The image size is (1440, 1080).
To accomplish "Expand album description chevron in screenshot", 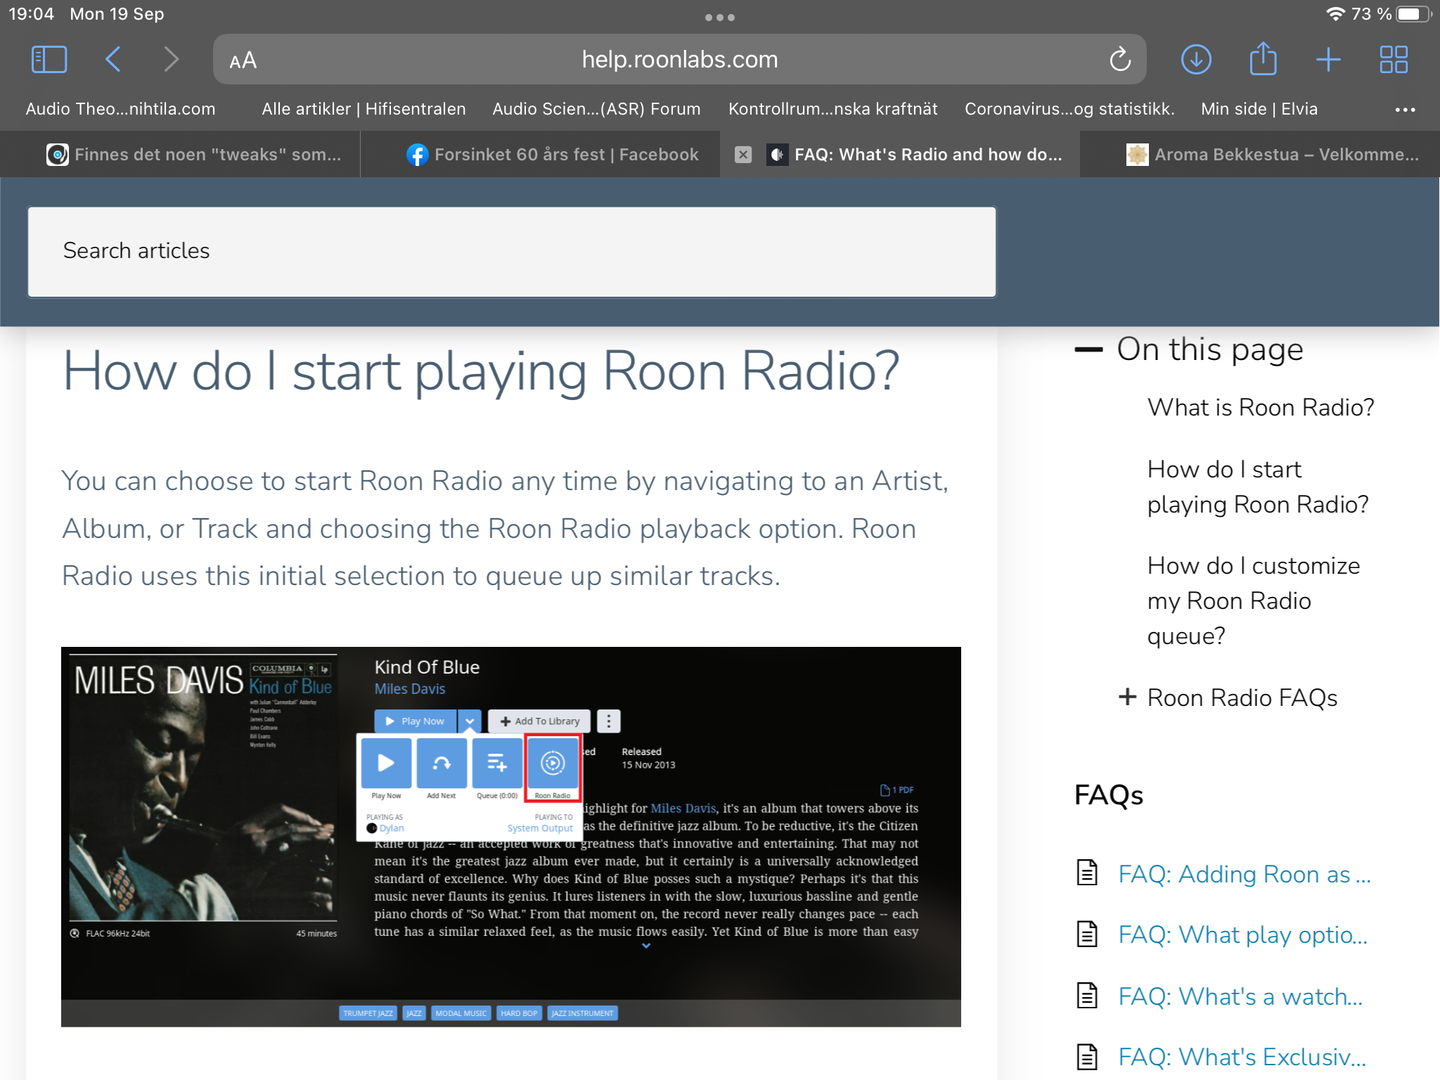I will (646, 945).
